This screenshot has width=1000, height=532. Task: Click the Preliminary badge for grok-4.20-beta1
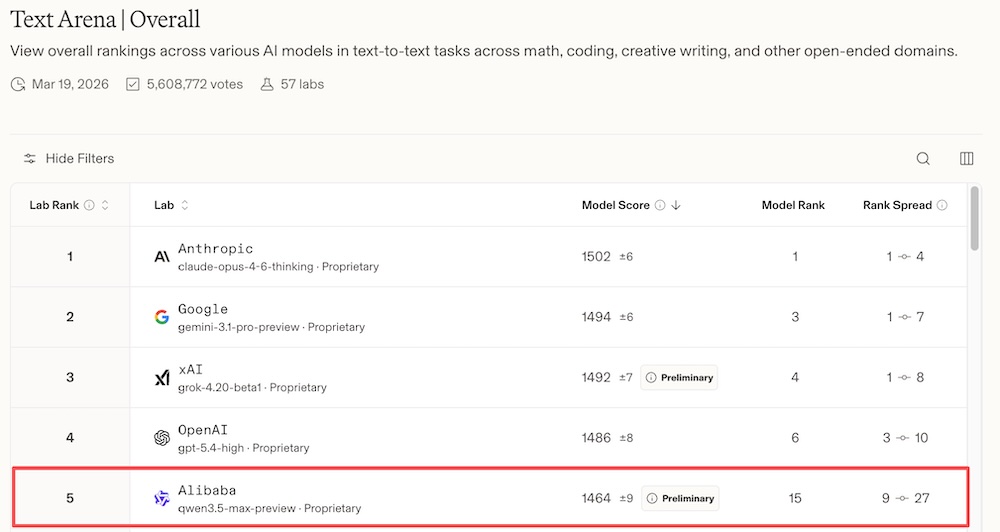[x=679, y=378]
